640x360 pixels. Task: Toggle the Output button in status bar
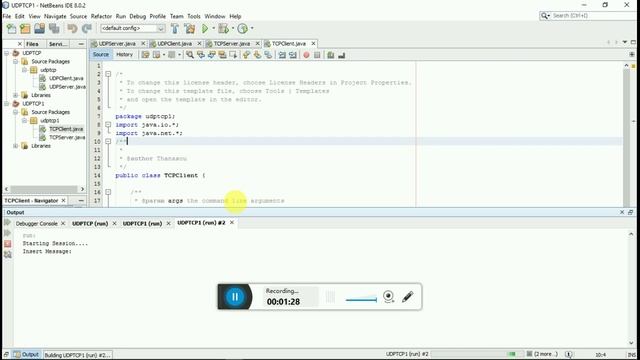click(26, 355)
